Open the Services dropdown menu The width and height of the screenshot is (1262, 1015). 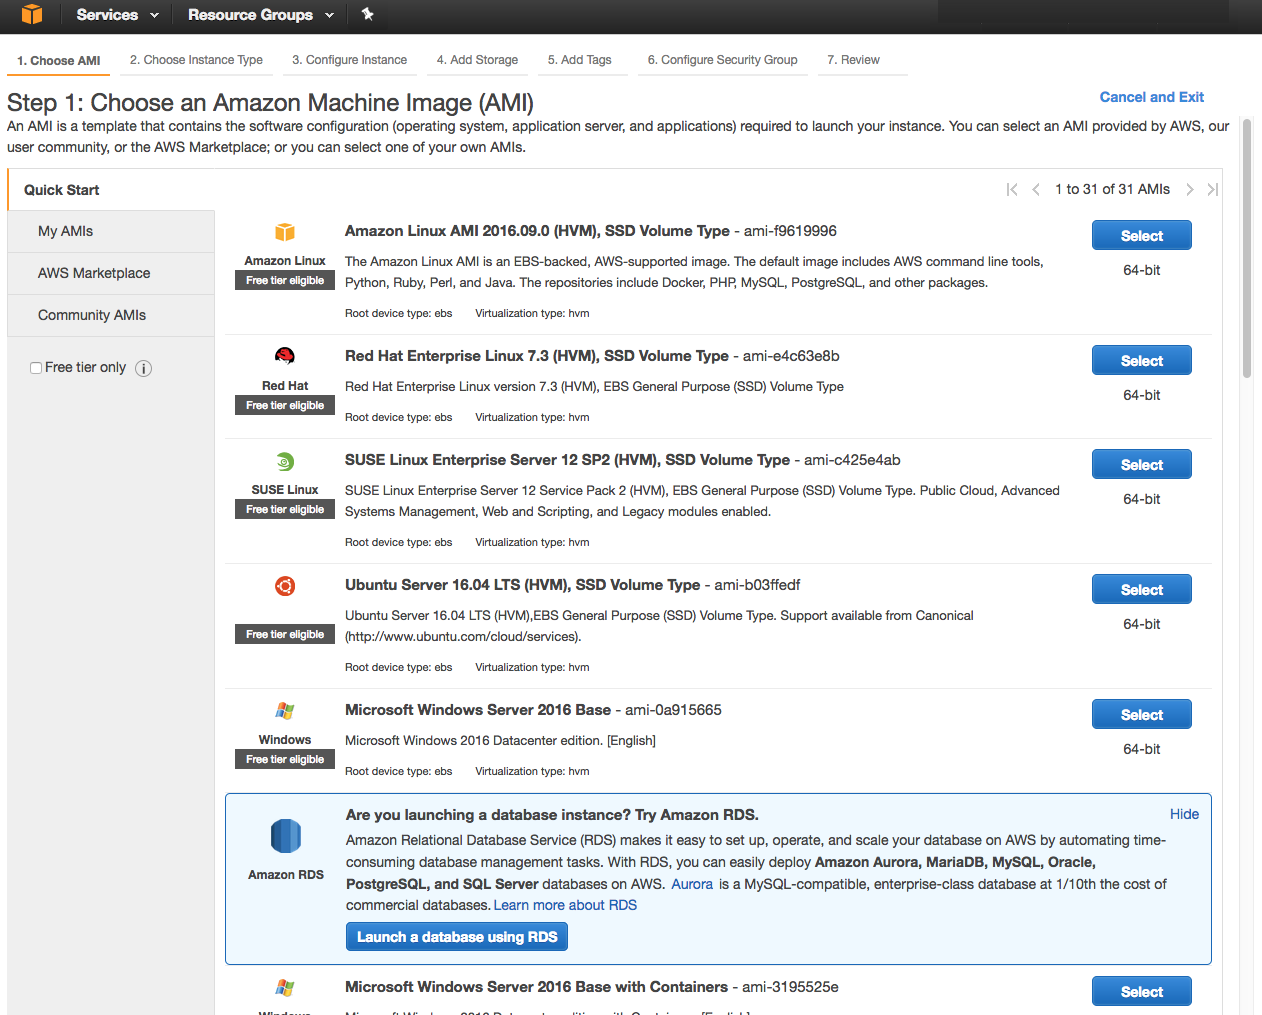[x=117, y=15]
